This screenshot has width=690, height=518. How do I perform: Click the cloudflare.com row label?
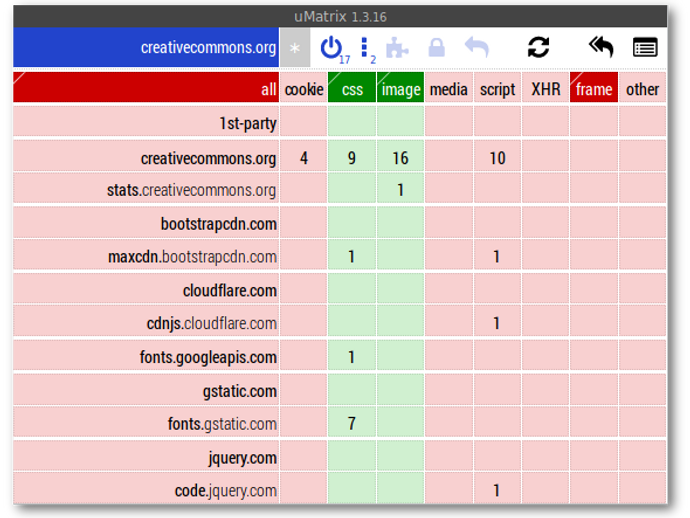pos(146,288)
